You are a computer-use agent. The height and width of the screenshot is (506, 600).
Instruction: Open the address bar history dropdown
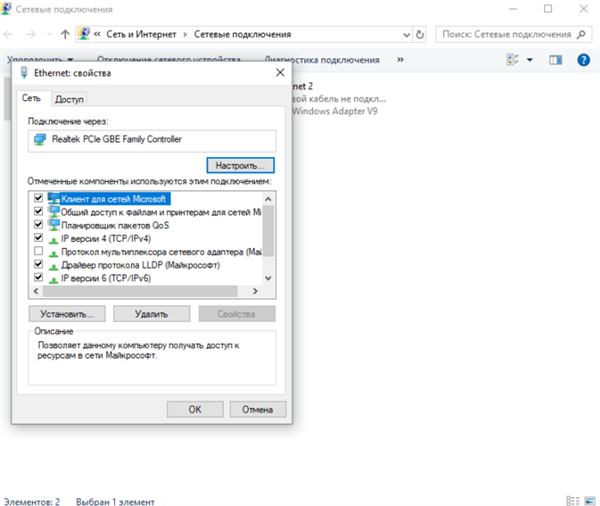406,35
